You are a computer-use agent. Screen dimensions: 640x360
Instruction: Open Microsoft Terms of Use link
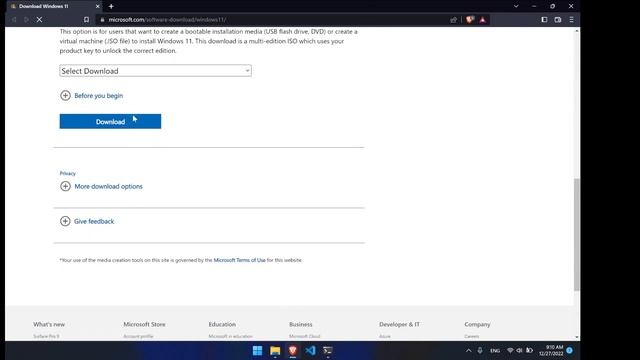click(240, 260)
